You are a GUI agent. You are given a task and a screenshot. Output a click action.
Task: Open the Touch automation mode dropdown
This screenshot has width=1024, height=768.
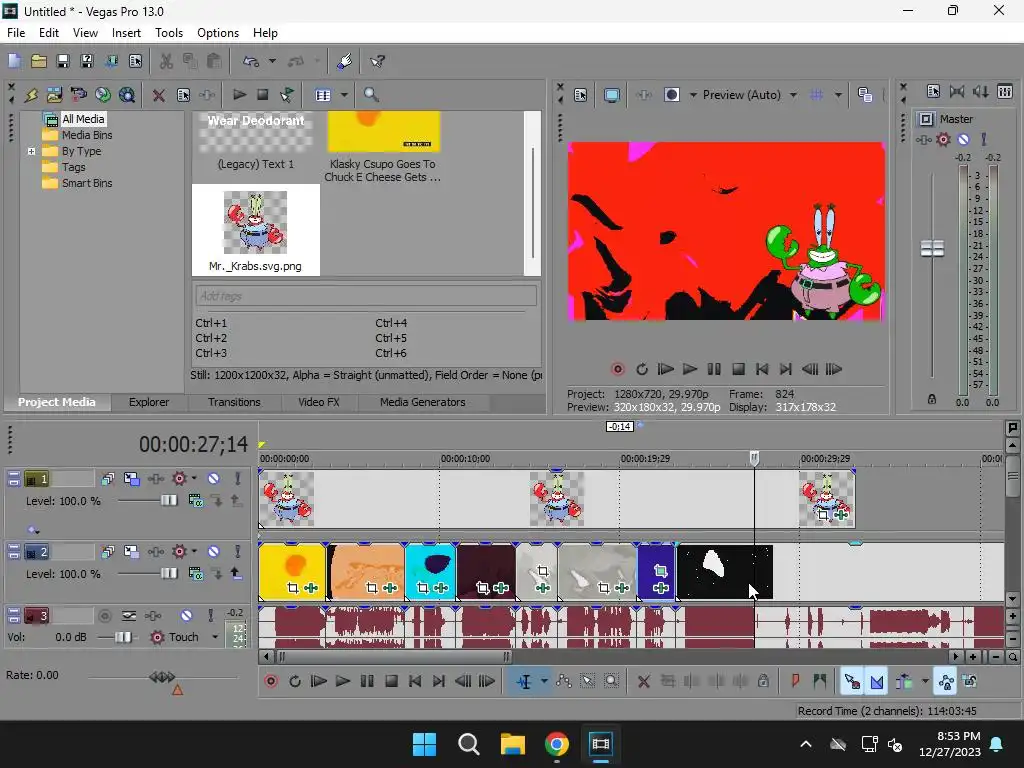215,637
